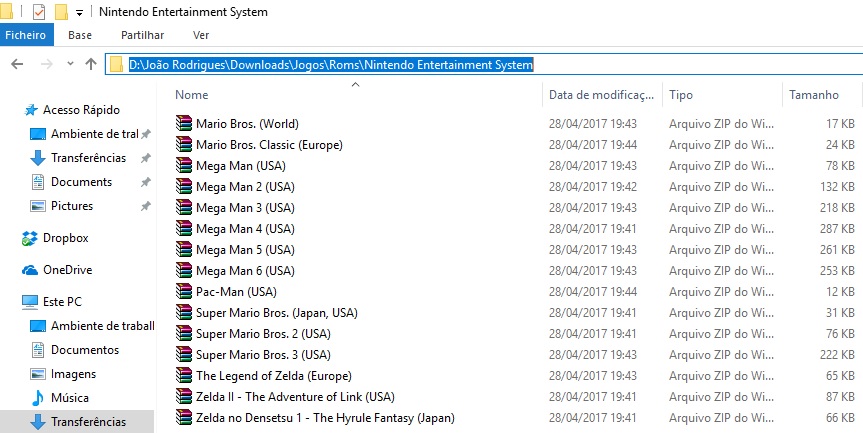Click the icon of Zelda II - The Adventure of Link
The image size is (863, 433).
[184, 396]
